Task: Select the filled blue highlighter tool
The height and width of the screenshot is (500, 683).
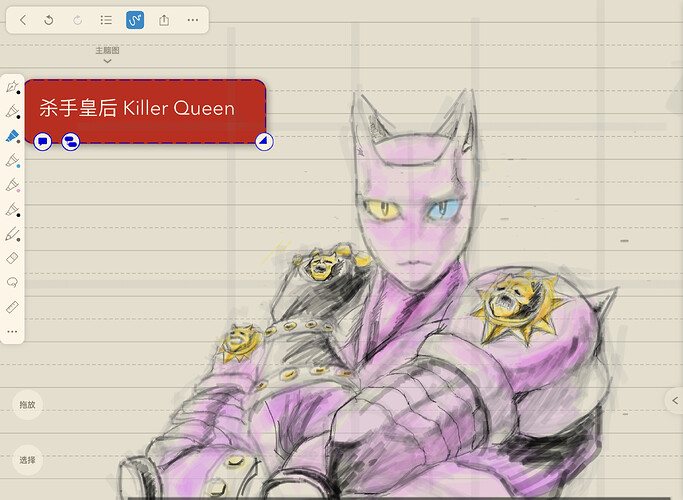Action: coord(12,135)
